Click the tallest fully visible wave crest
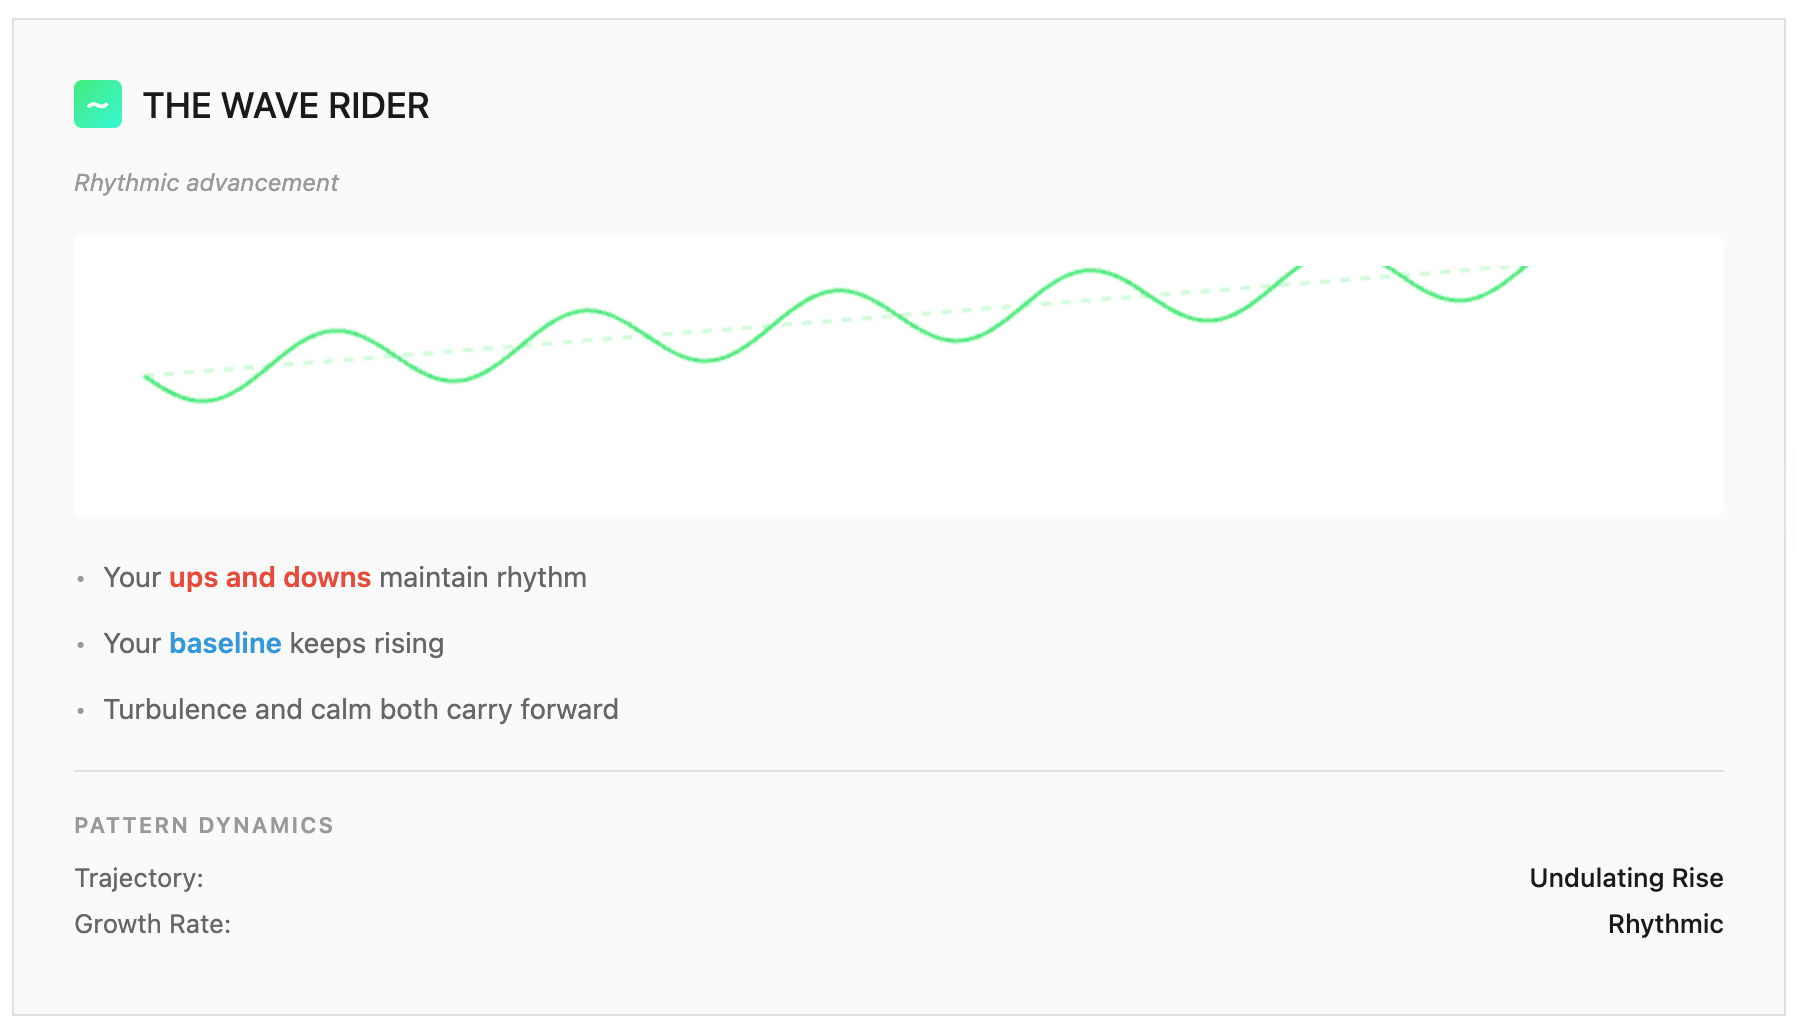The height and width of the screenshot is (1028, 1796). click(x=1091, y=270)
